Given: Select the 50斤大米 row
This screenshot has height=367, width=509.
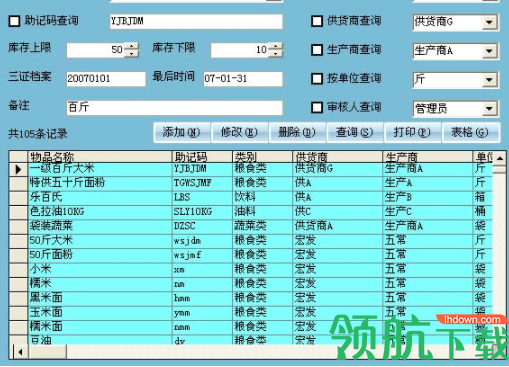Looking at the screenshot, I should coord(251,241).
